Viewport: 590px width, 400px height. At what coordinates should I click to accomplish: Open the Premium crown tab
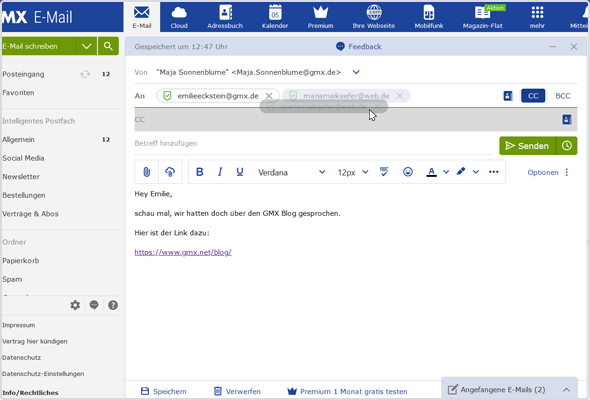point(320,17)
